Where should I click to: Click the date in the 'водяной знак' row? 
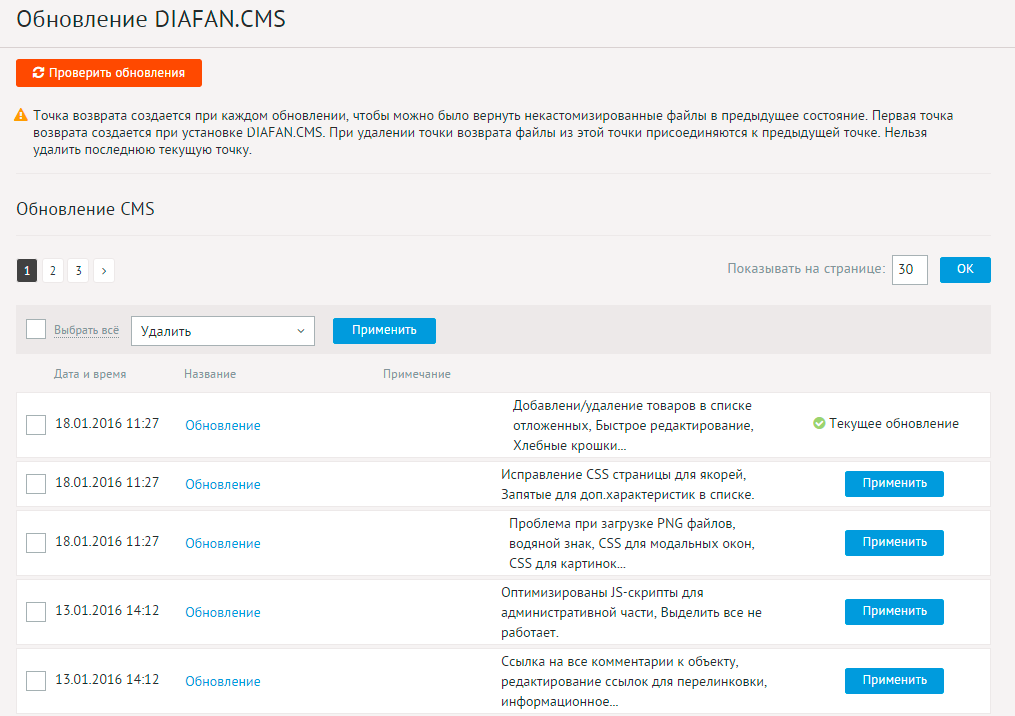[x=107, y=541]
